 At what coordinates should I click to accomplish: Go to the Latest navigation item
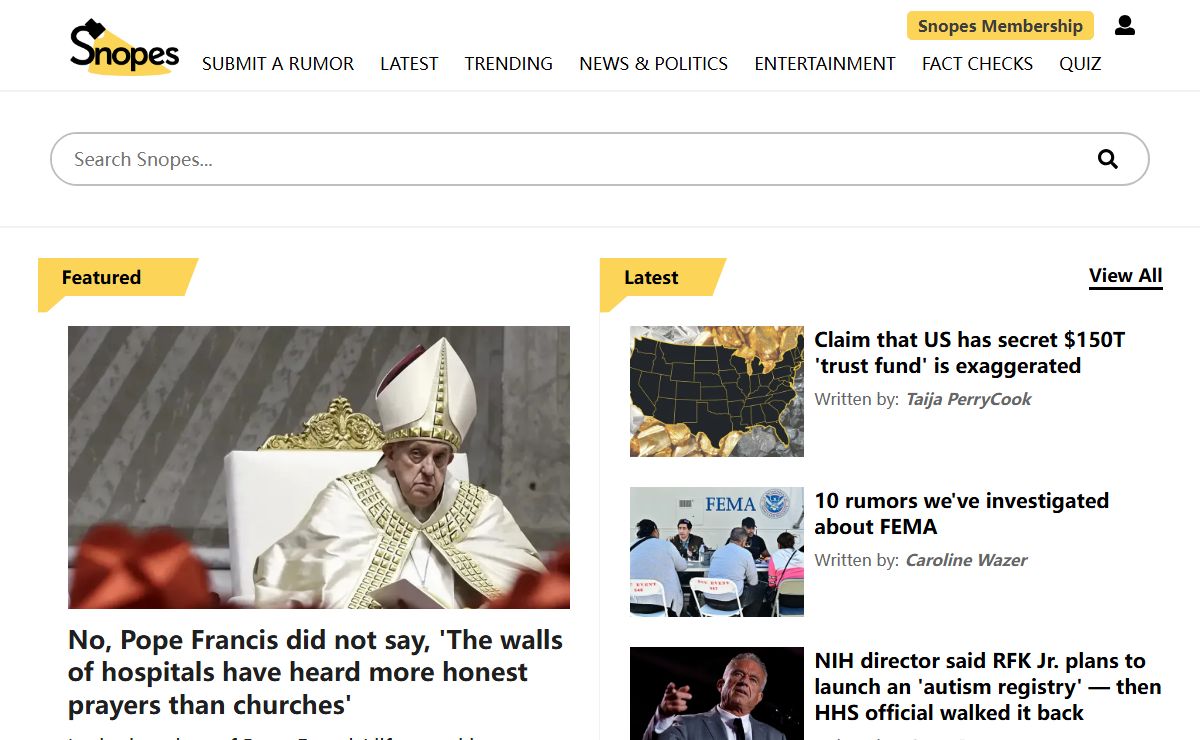409,64
